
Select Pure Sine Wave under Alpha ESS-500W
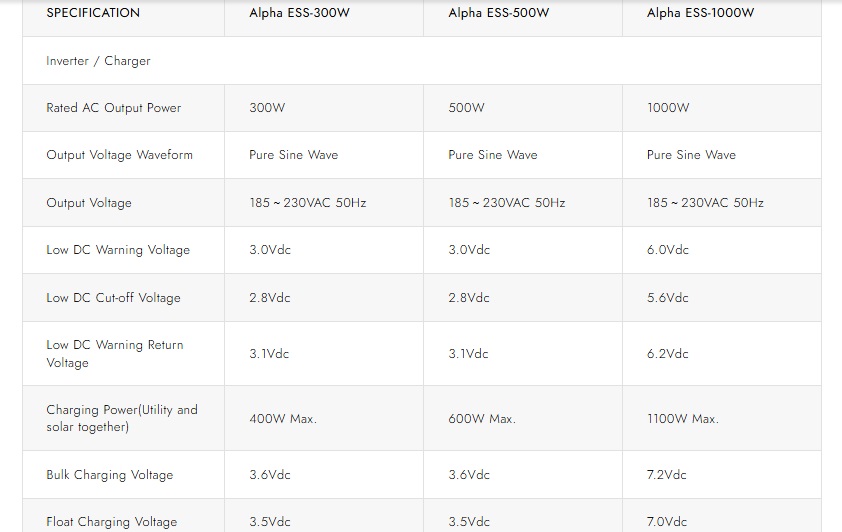pyautogui.click(x=493, y=155)
